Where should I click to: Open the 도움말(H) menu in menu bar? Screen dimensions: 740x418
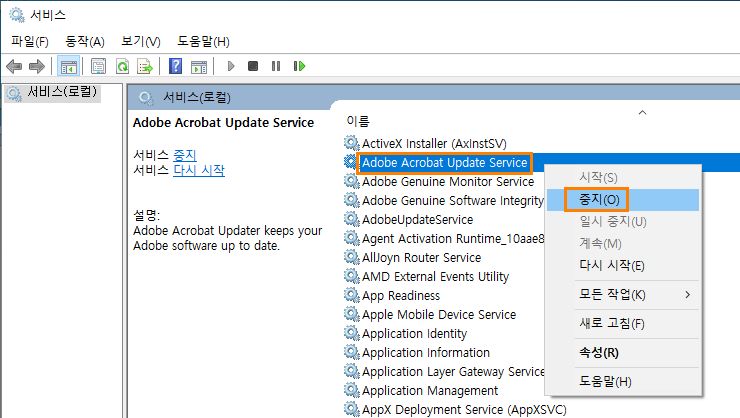[x=203, y=42]
